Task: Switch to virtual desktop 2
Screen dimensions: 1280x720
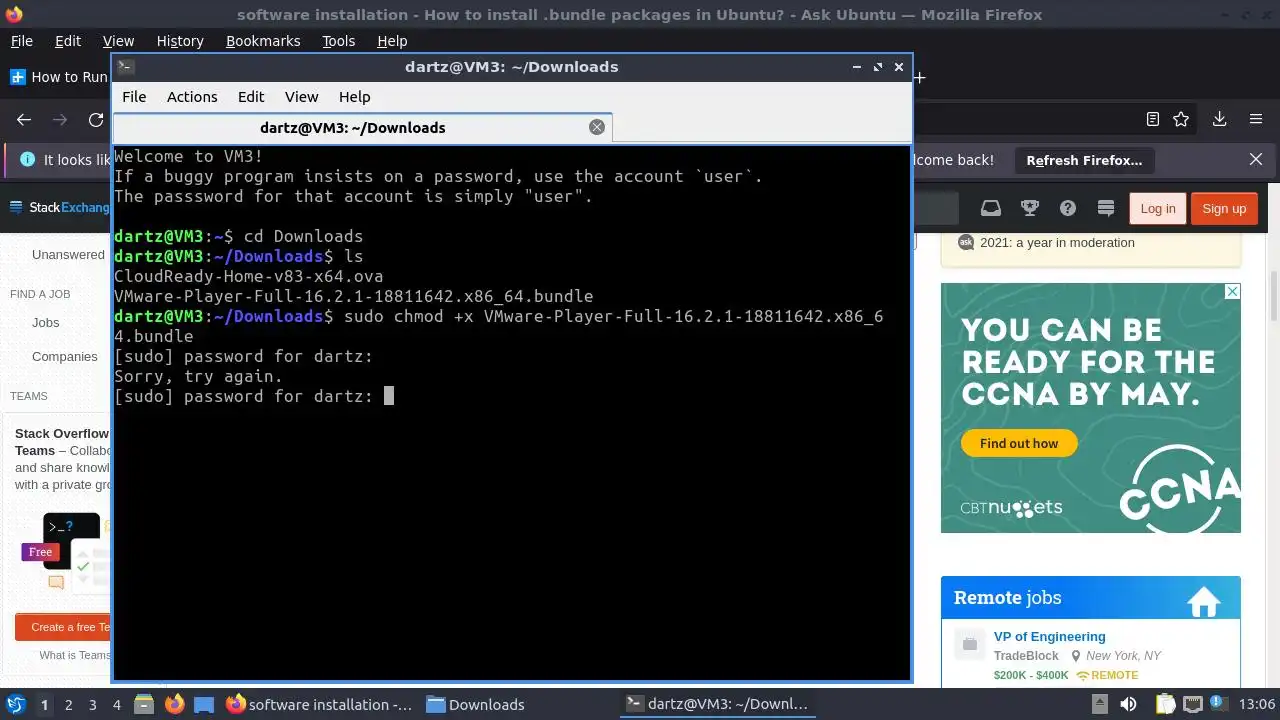Action: coord(68,704)
